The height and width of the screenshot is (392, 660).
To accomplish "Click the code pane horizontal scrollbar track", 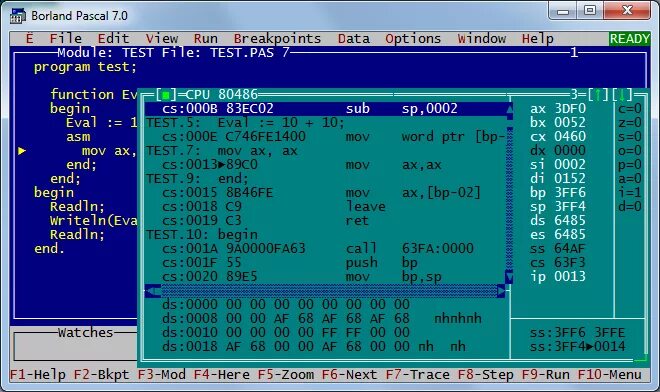I will tap(329, 291).
